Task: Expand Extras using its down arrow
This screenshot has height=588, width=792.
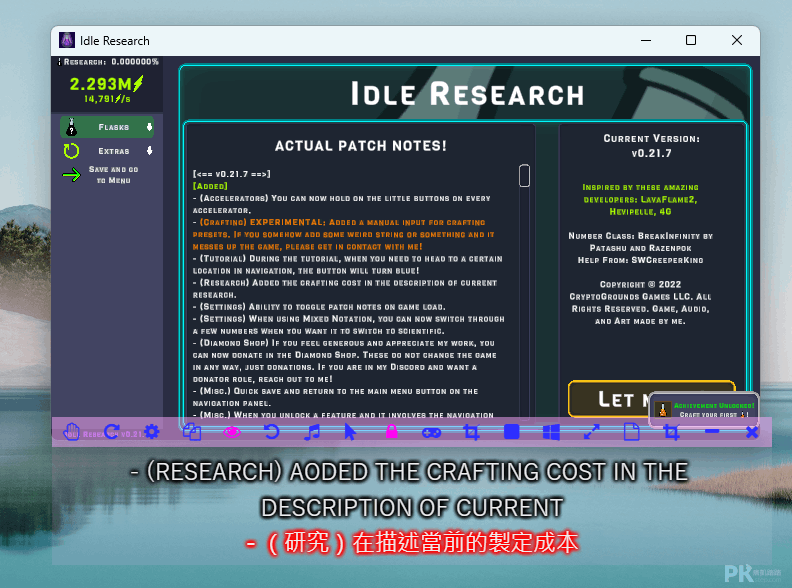Action: click(x=149, y=151)
